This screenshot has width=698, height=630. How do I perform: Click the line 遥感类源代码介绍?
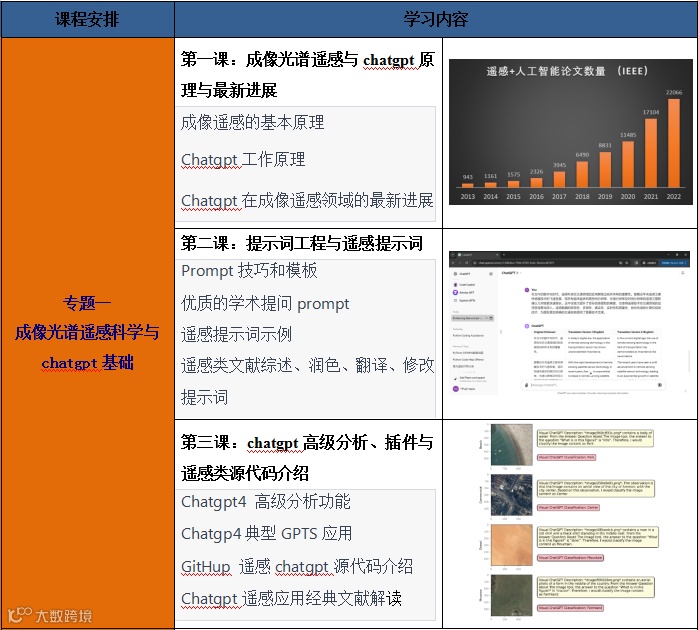(x=245, y=473)
